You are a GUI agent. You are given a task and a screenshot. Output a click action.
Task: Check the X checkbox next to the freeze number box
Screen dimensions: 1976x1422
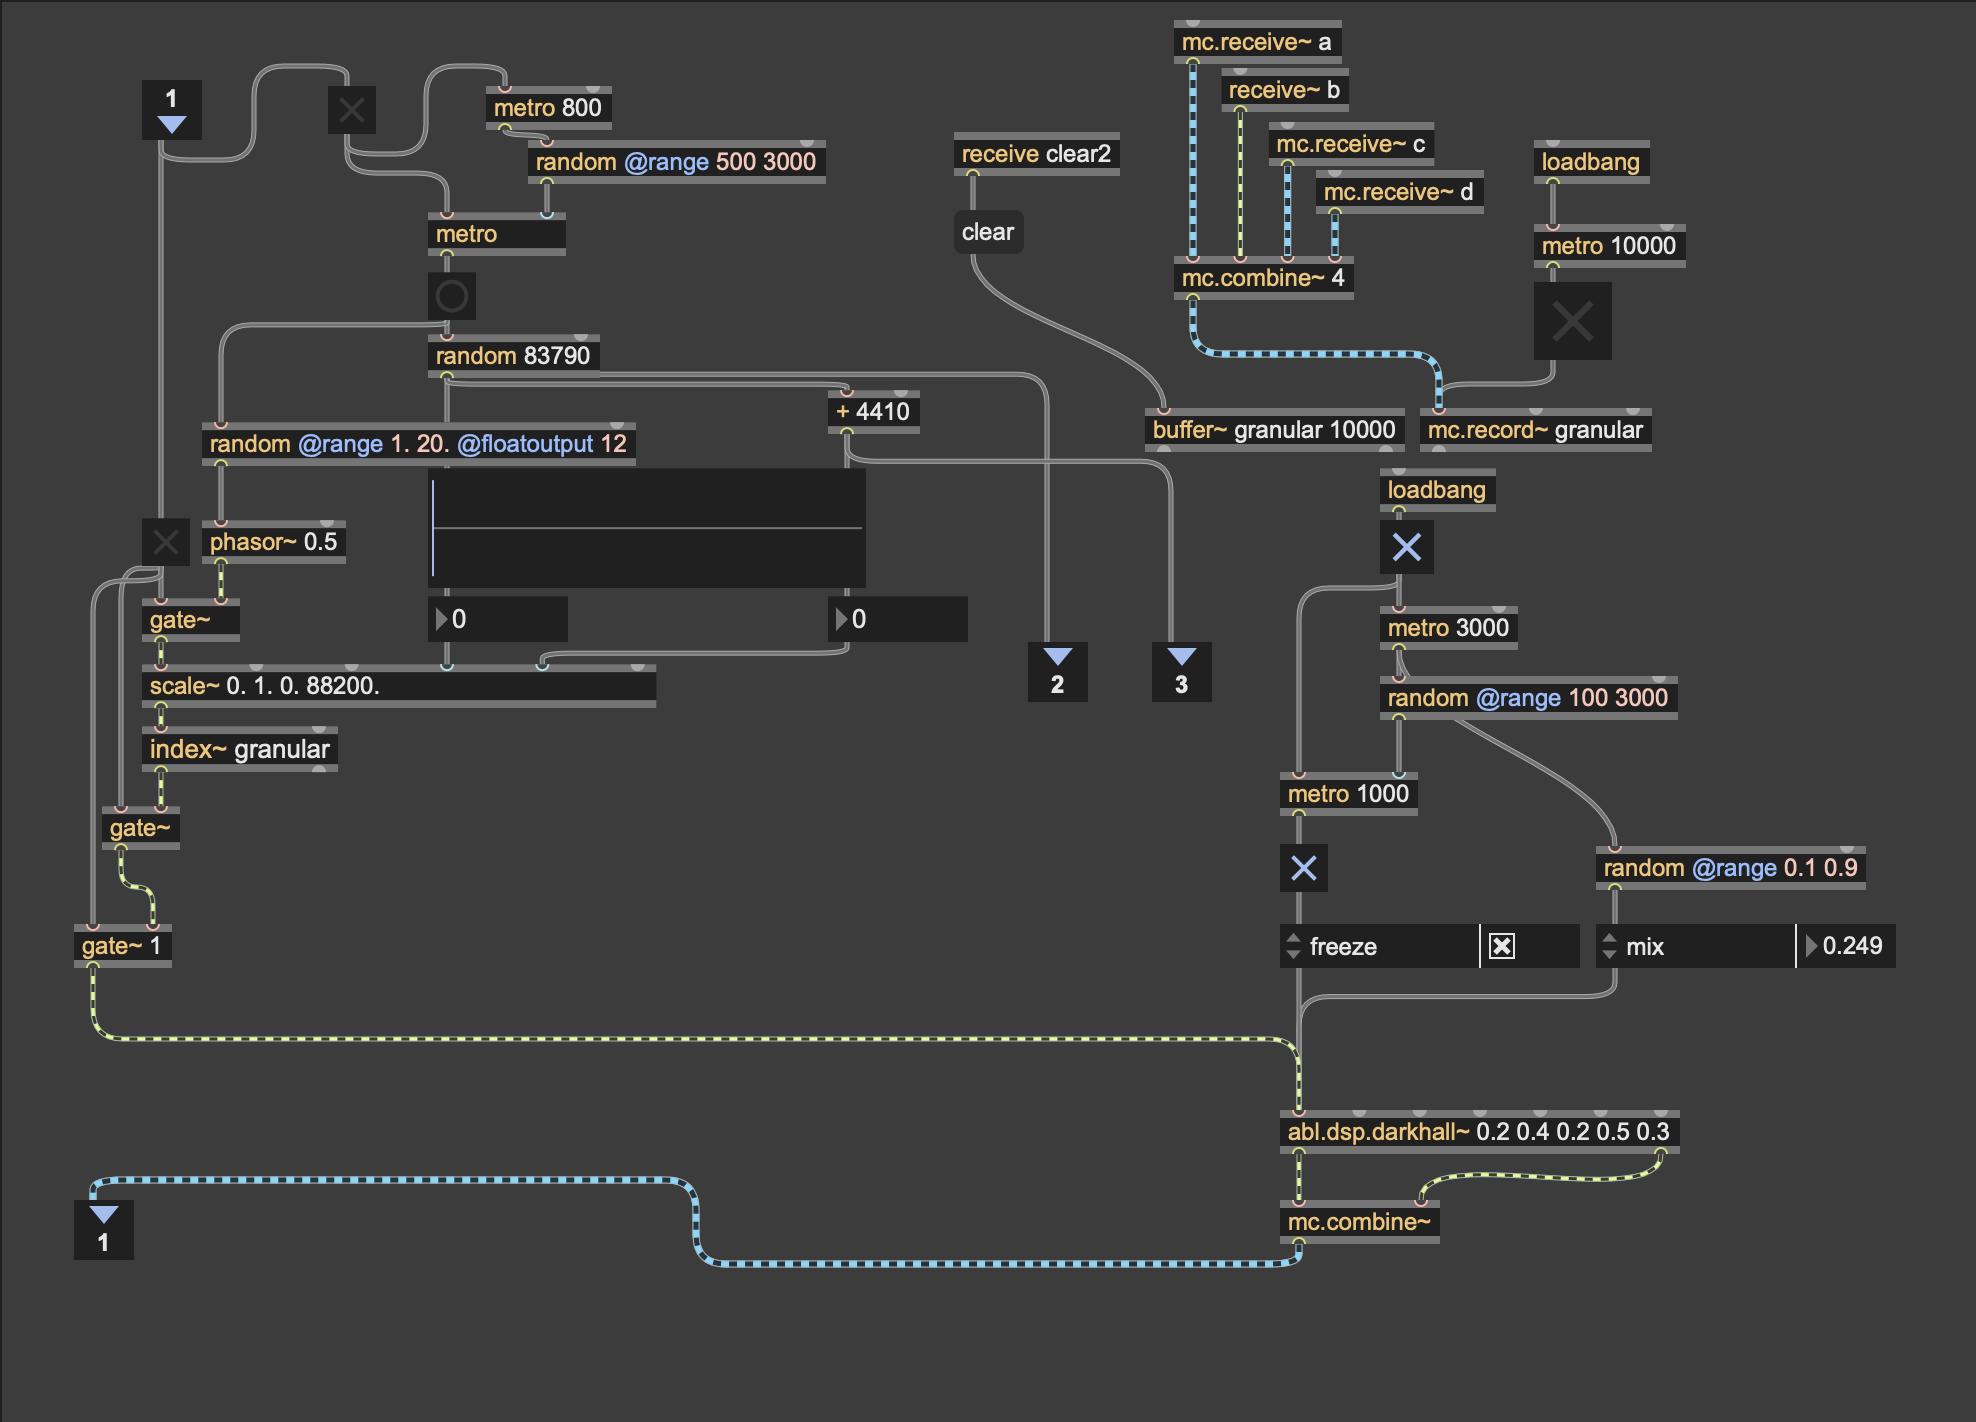(1503, 946)
